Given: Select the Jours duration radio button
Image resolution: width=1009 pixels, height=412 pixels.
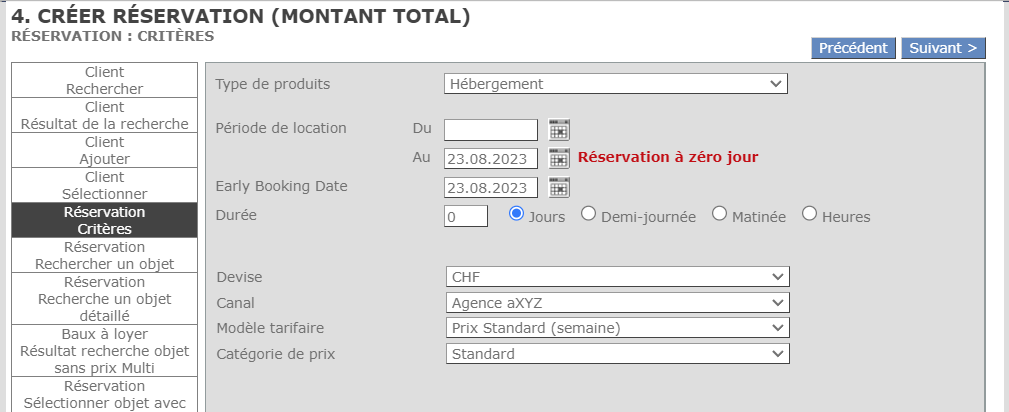Looking at the screenshot, I should tap(517, 214).
